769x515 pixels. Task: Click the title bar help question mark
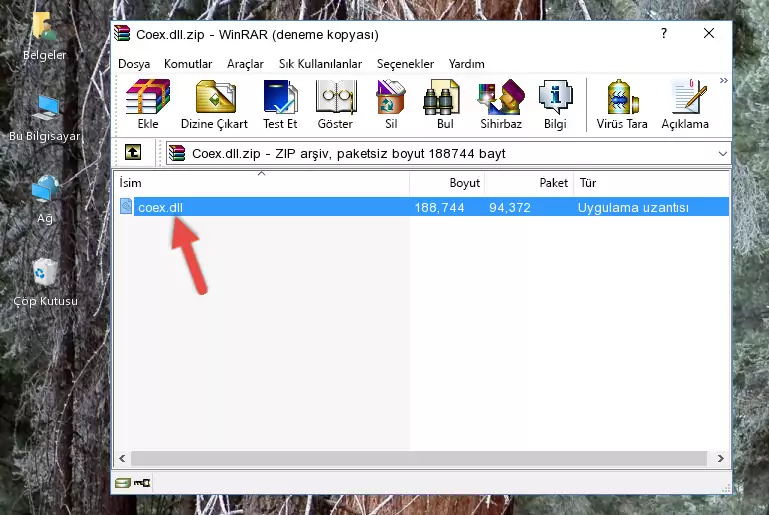664,33
